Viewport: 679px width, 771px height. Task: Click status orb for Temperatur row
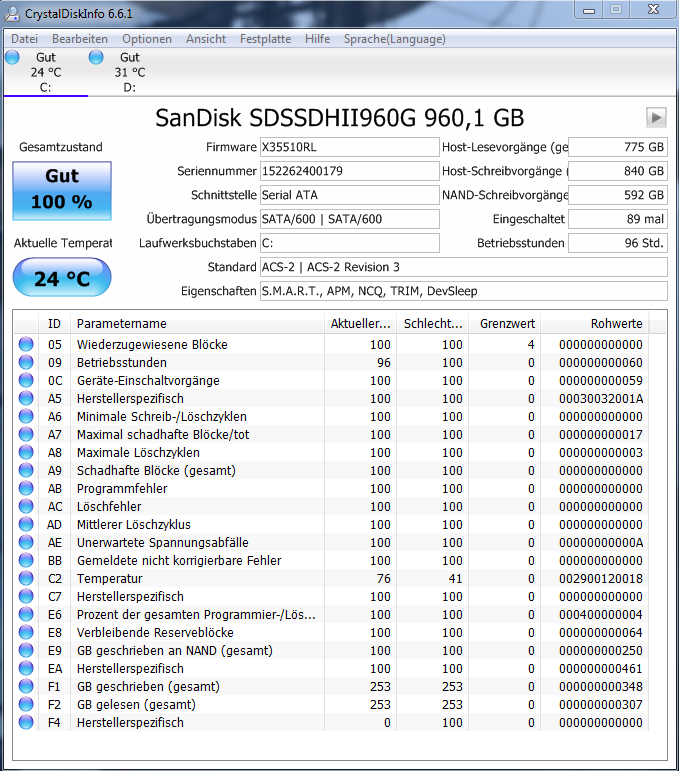pyautogui.click(x=26, y=578)
